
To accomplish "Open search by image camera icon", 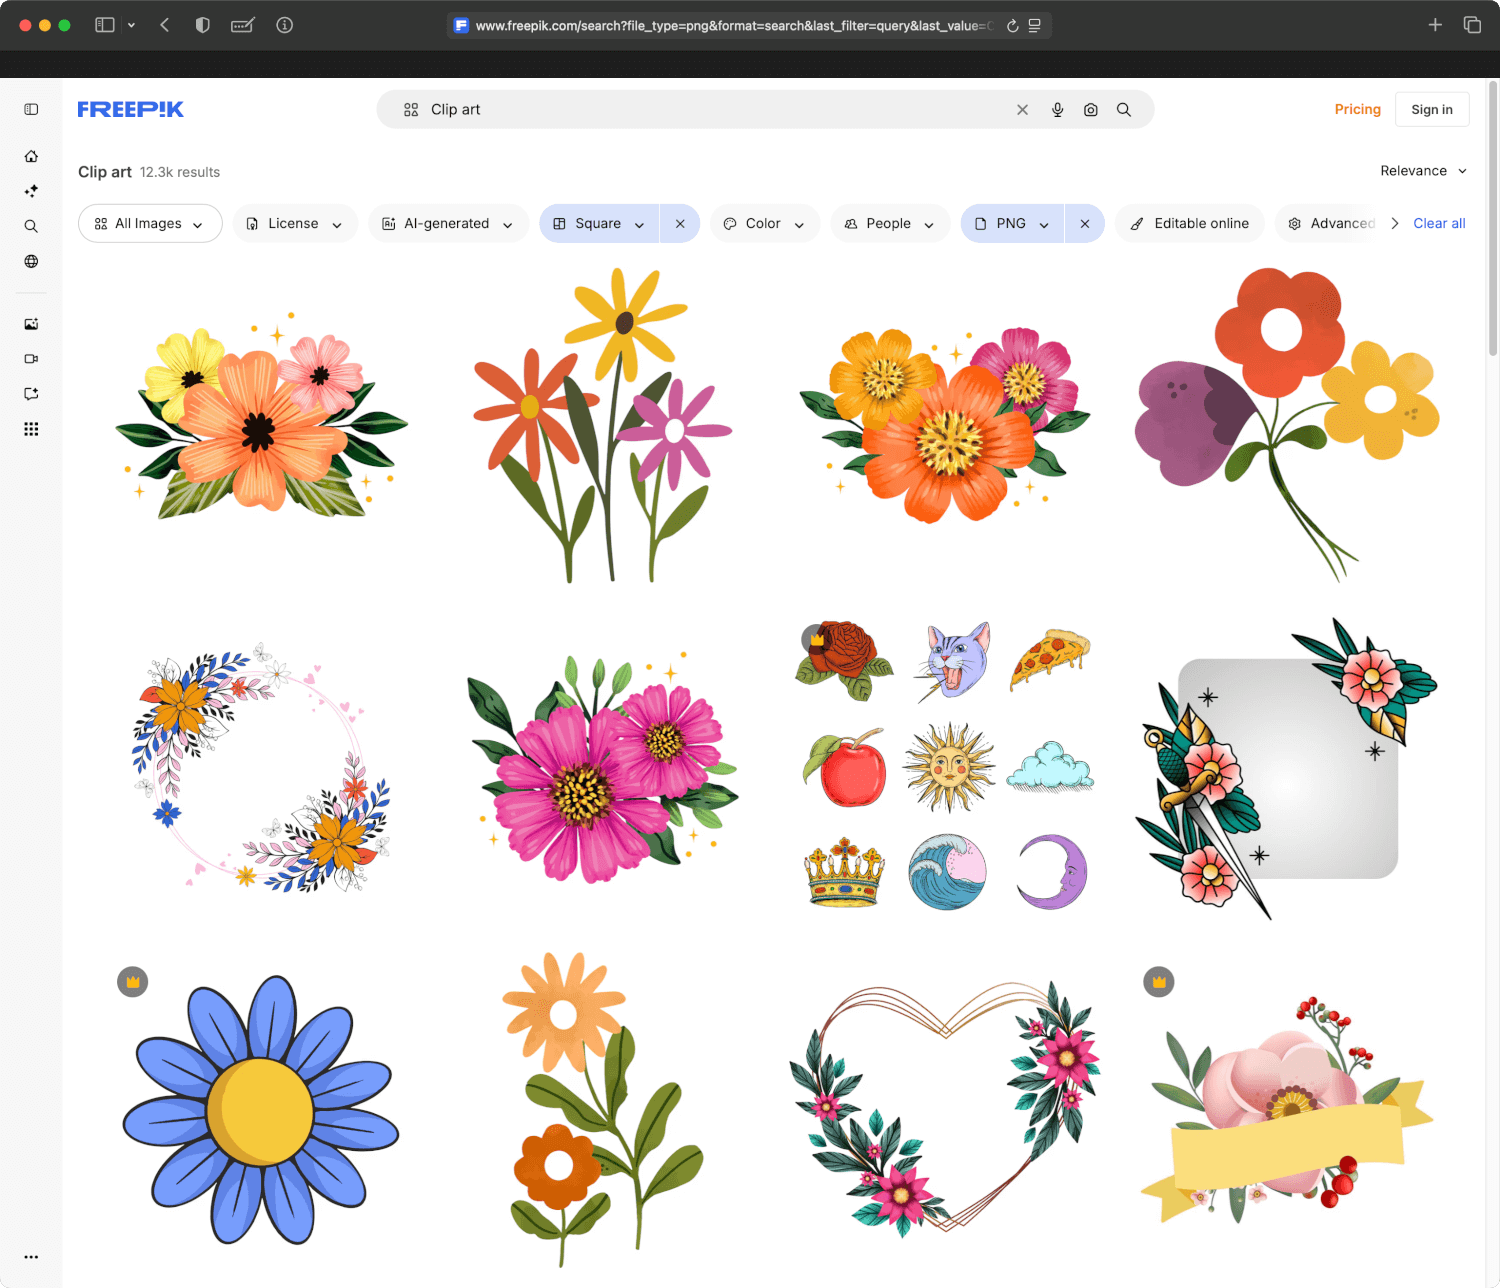I will coord(1090,109).
